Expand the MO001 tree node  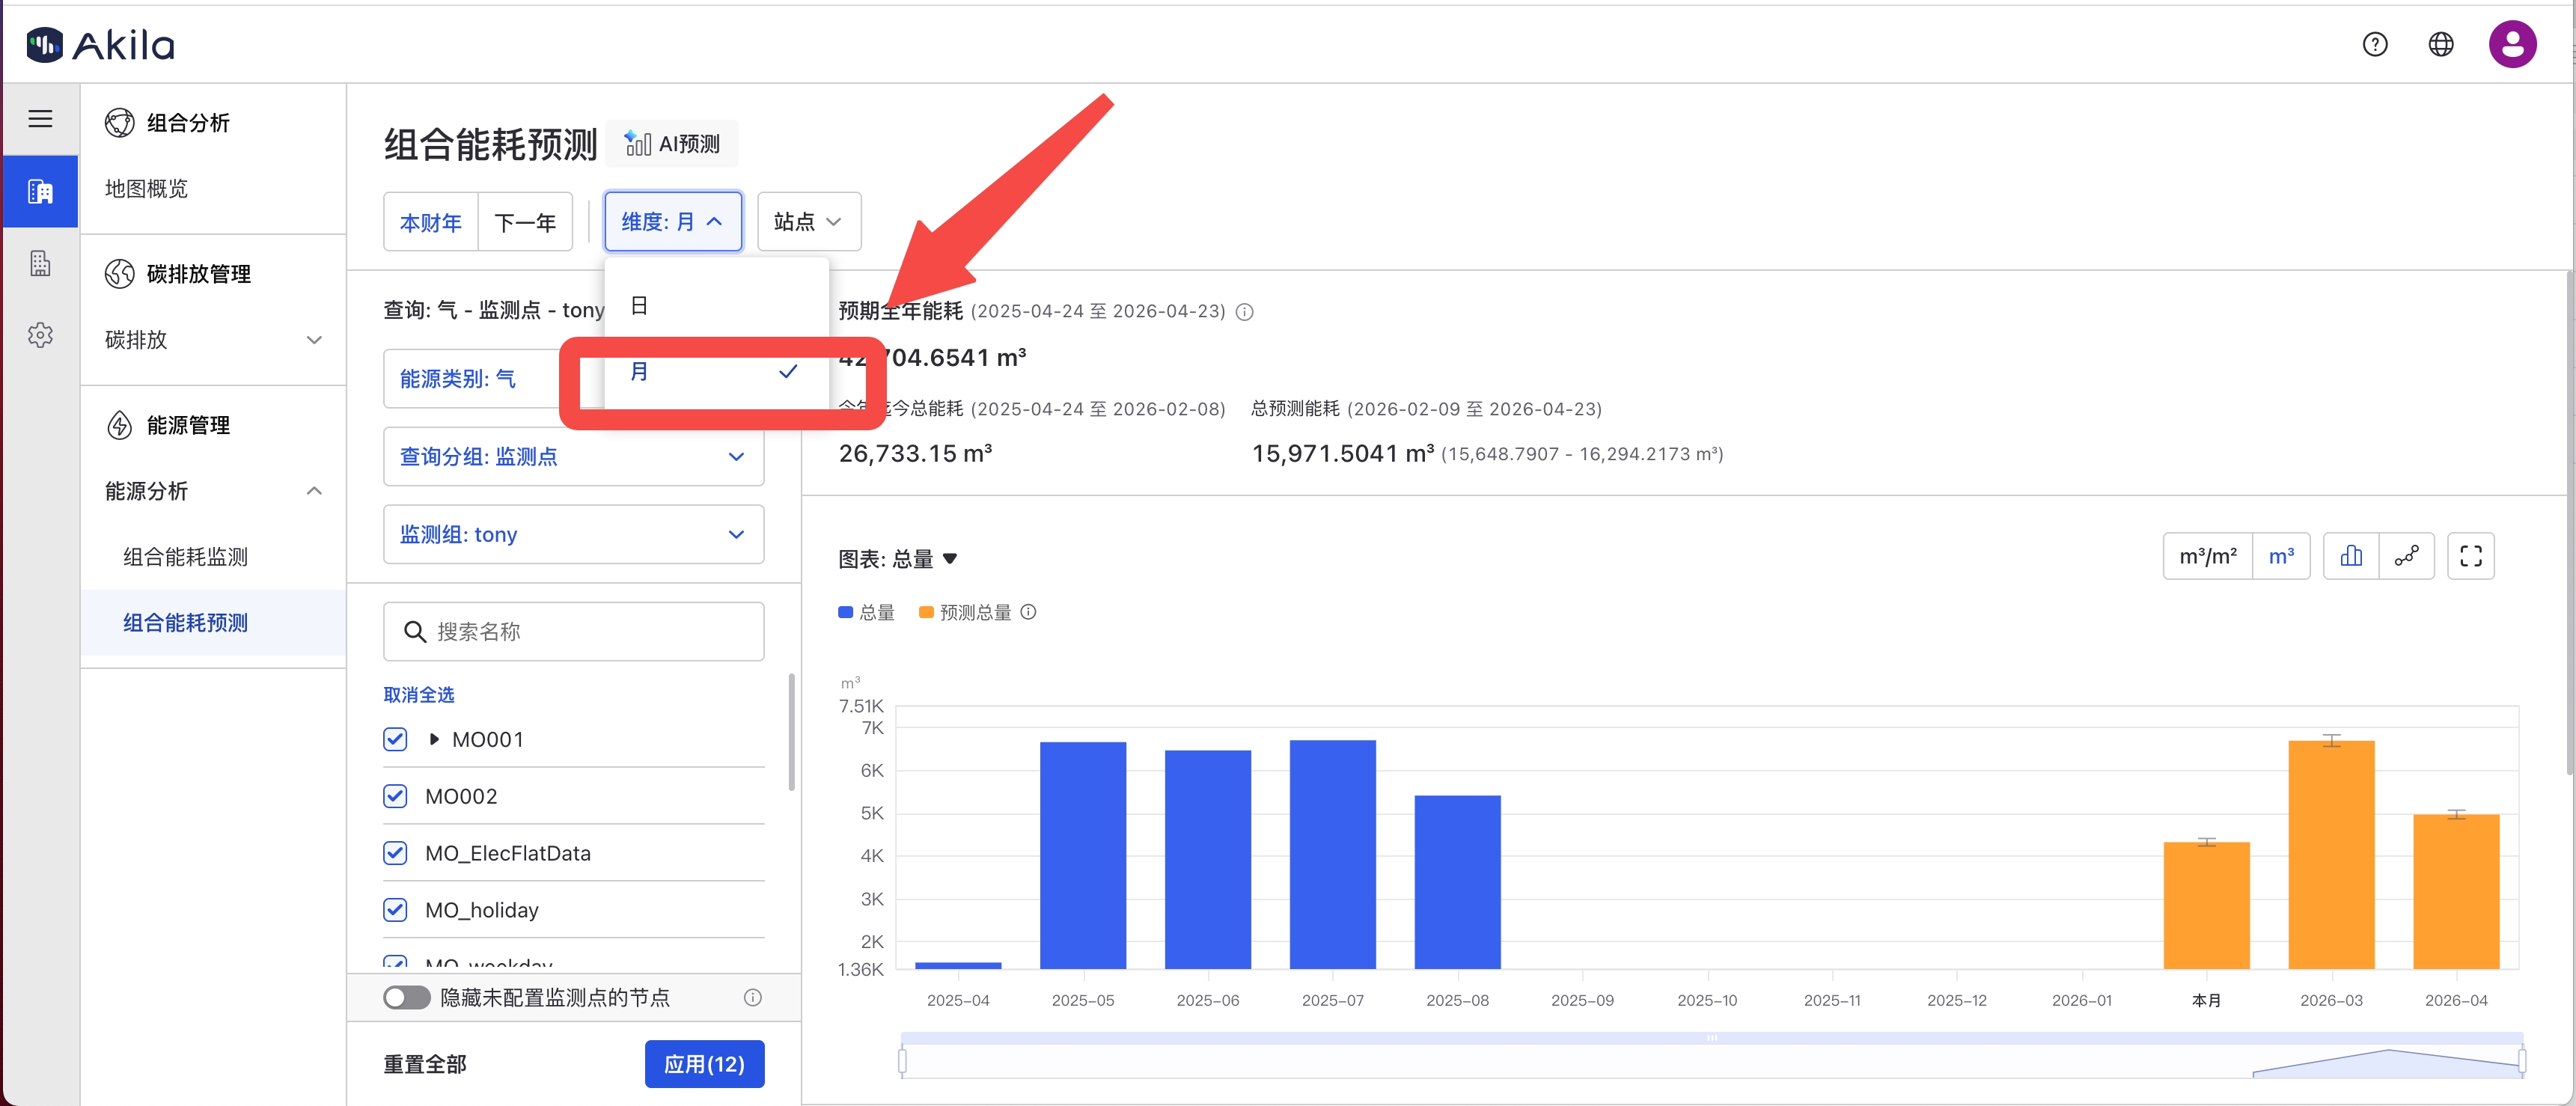(x=434, y=739)
